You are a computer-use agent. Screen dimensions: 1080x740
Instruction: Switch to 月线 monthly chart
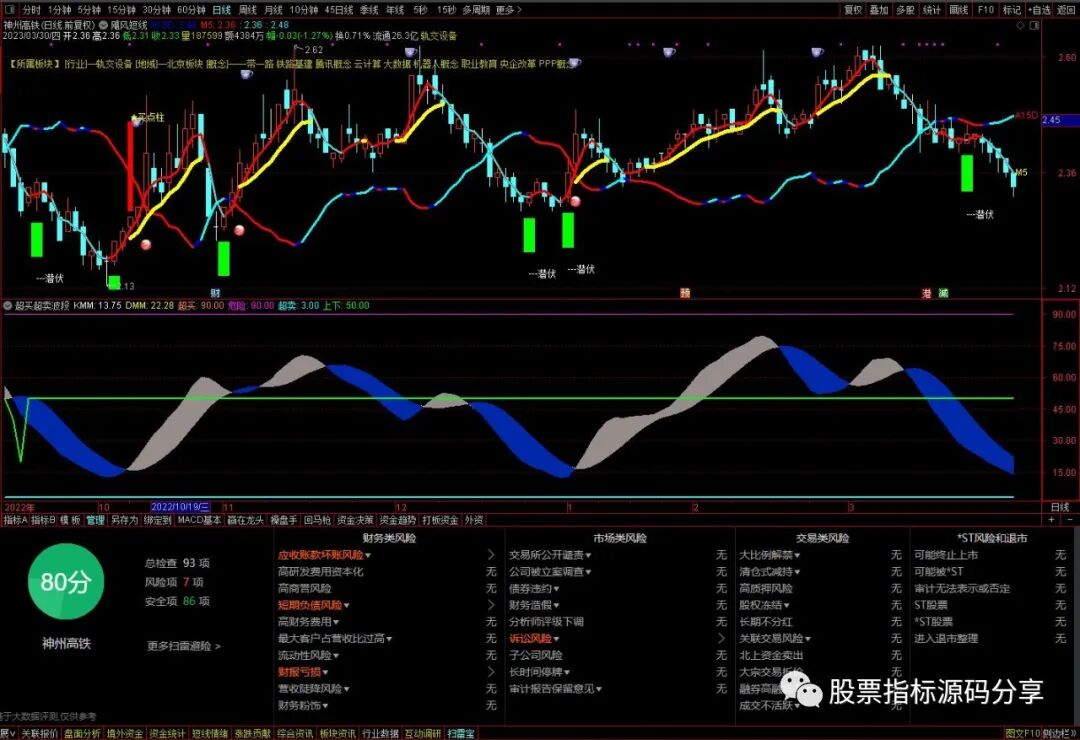coord(273,10)
